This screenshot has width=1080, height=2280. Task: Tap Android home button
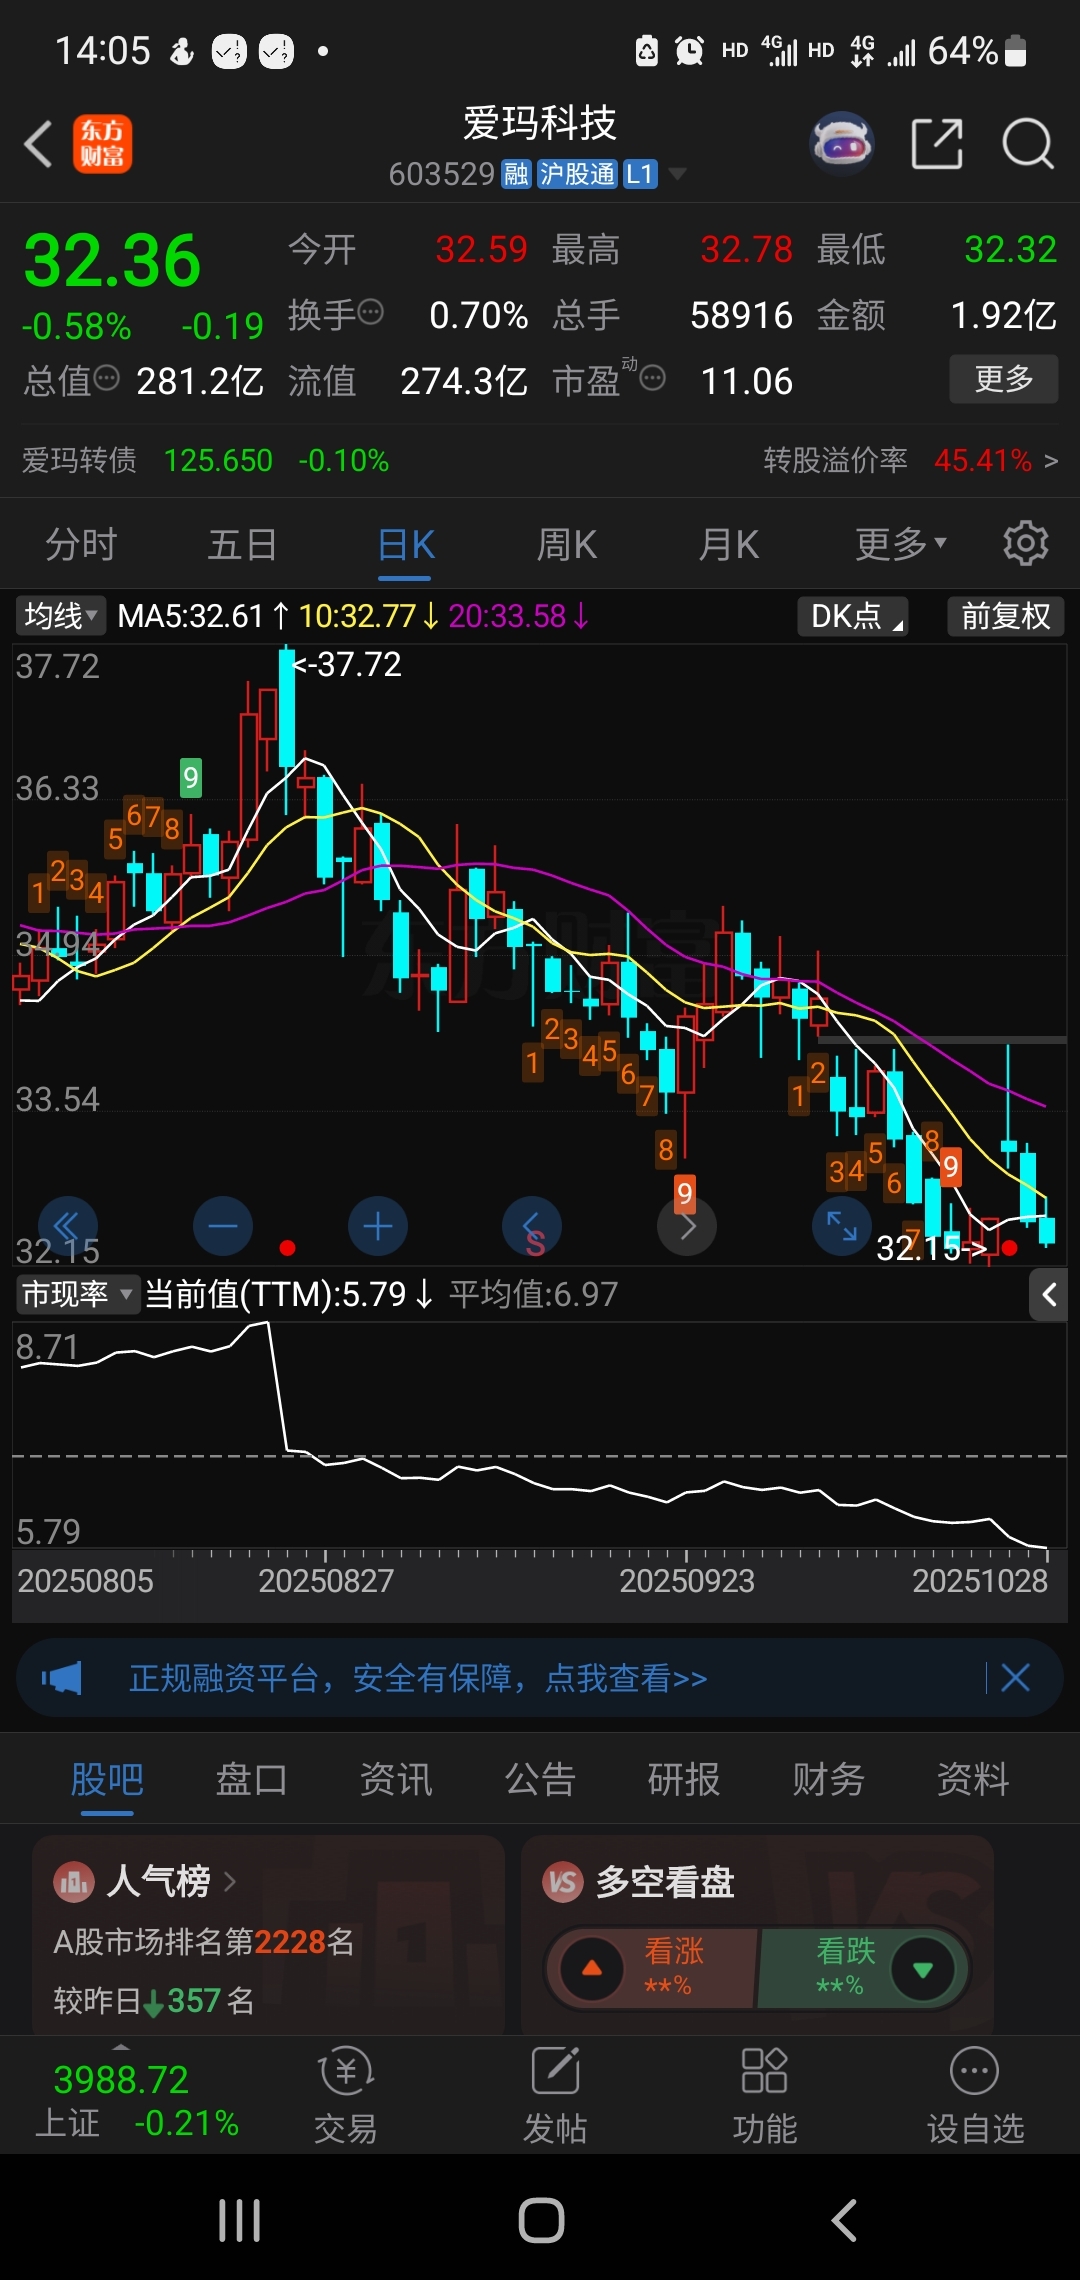(541, 2221)
